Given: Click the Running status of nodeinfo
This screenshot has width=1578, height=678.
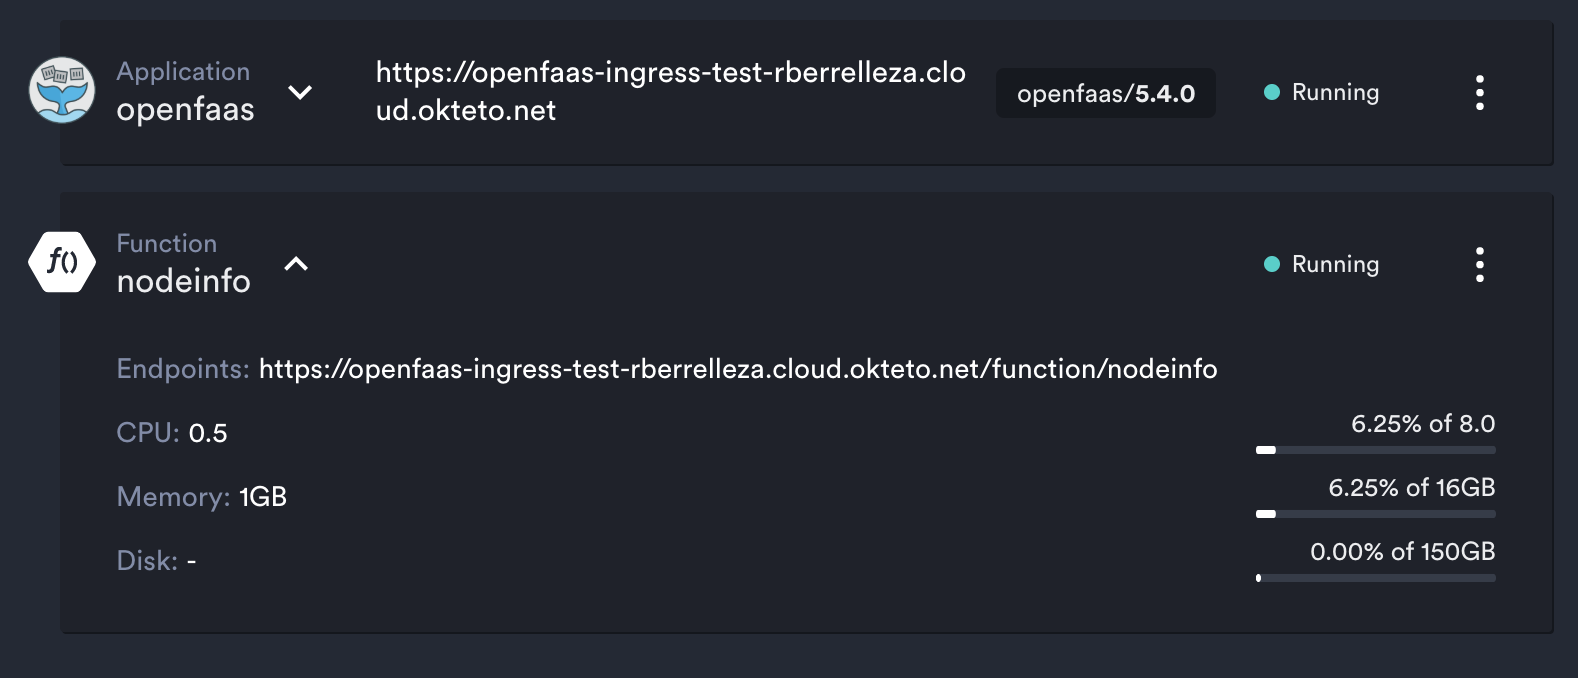Looking at the screenshot, I should coord(1322,264).
